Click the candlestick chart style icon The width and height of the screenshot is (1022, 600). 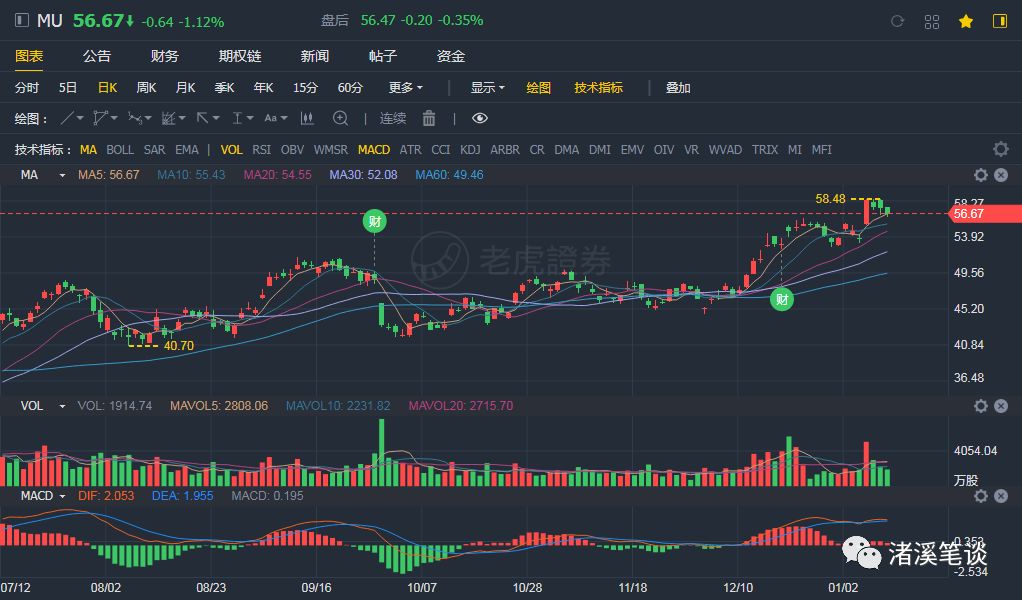pyautogui.click(x=307, y=119)
